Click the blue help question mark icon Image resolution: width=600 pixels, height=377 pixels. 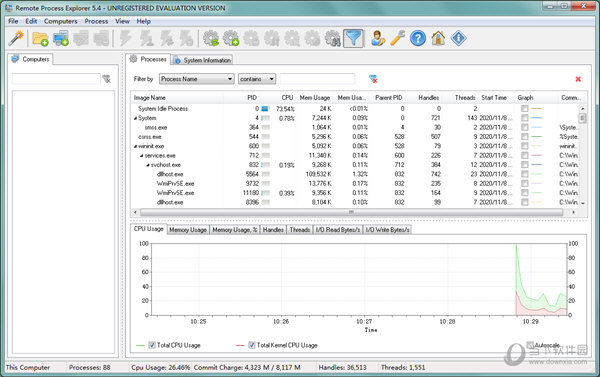pyautogui.click(x=418, y=39)
